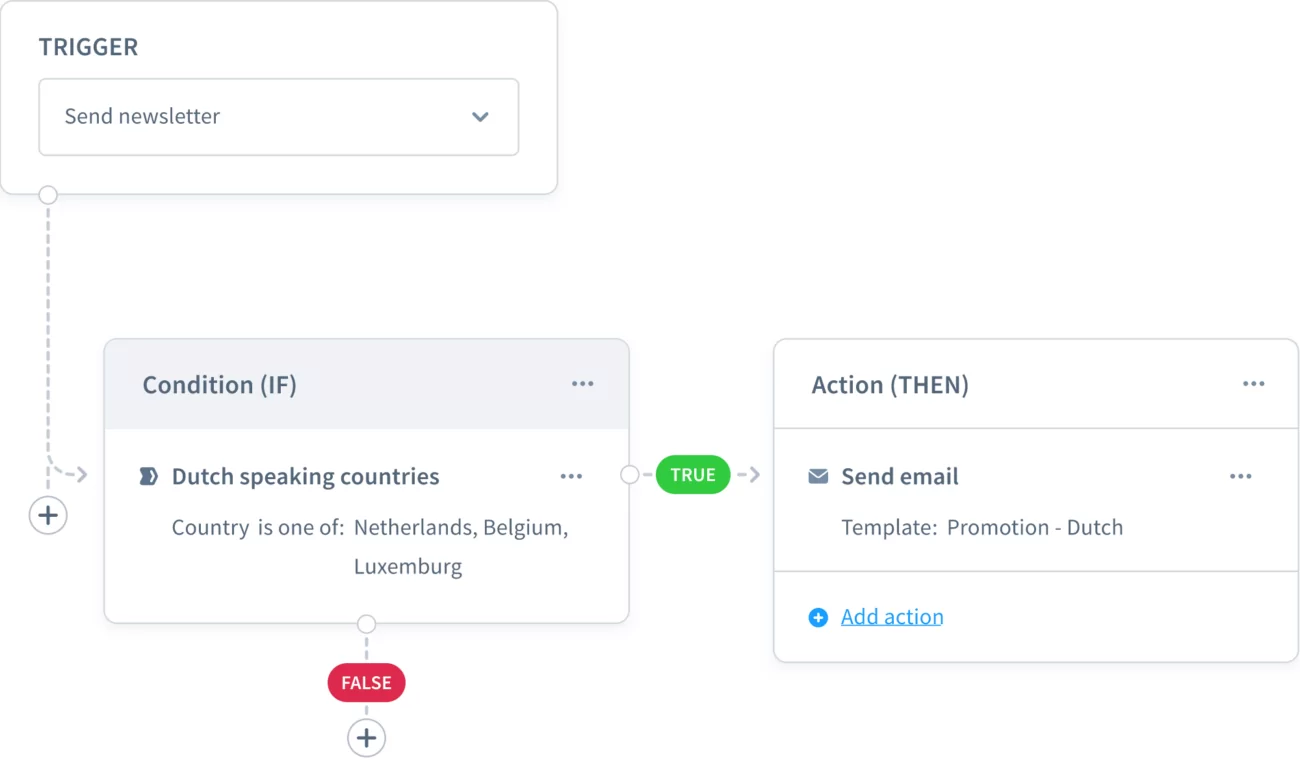Click the Promotion - Dutch template text

click(x=1035, y=527)
